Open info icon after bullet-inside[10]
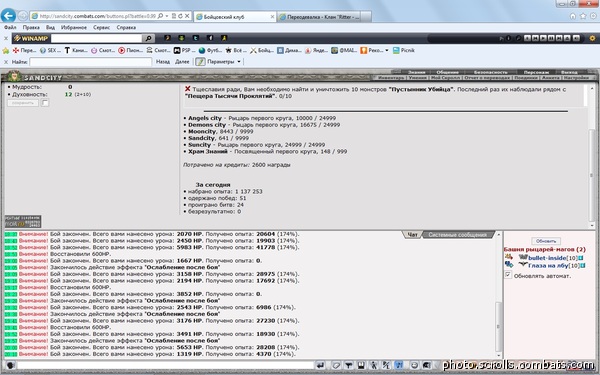The image size is (600, 375). [580, 258]
